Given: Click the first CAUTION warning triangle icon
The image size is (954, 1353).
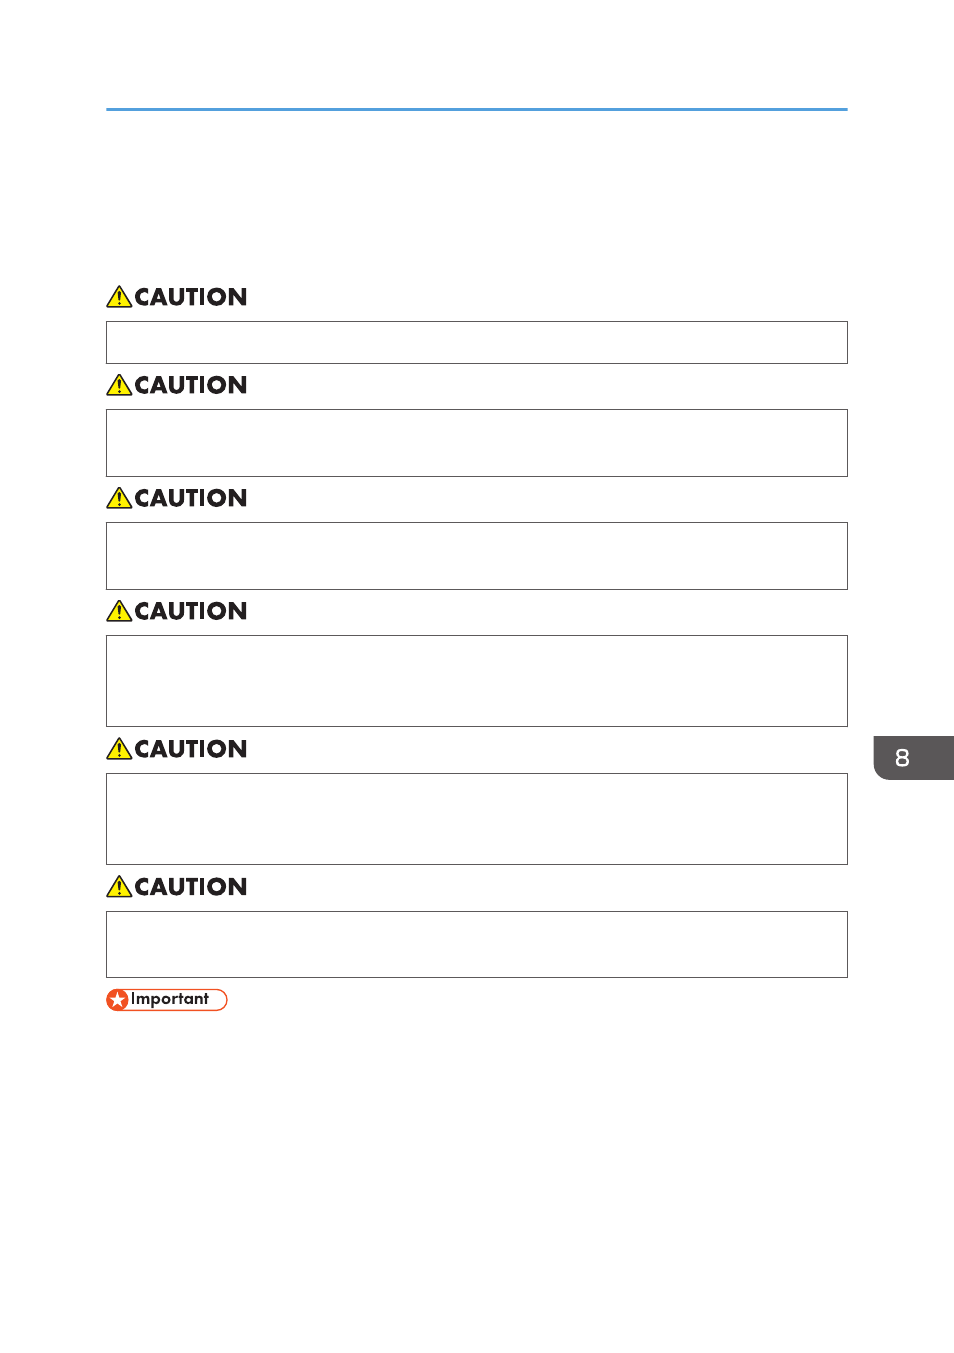Looking at the screenshot, I should coord(119,297).
